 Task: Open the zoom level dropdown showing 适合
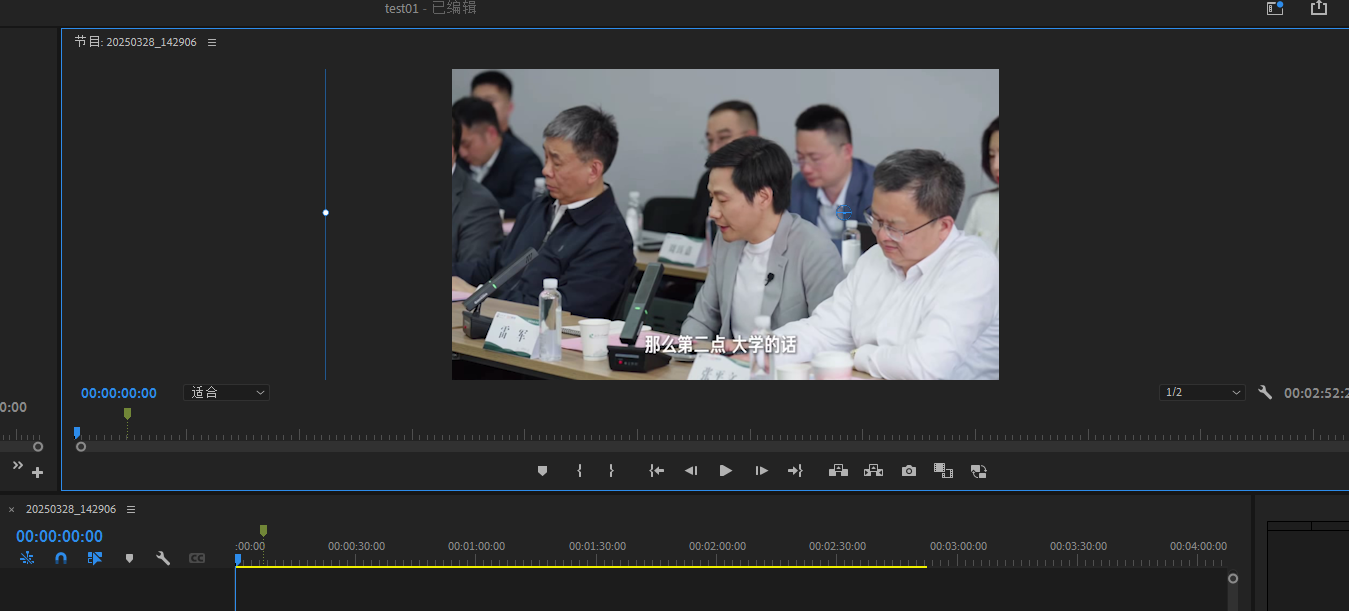pos(226,393)
